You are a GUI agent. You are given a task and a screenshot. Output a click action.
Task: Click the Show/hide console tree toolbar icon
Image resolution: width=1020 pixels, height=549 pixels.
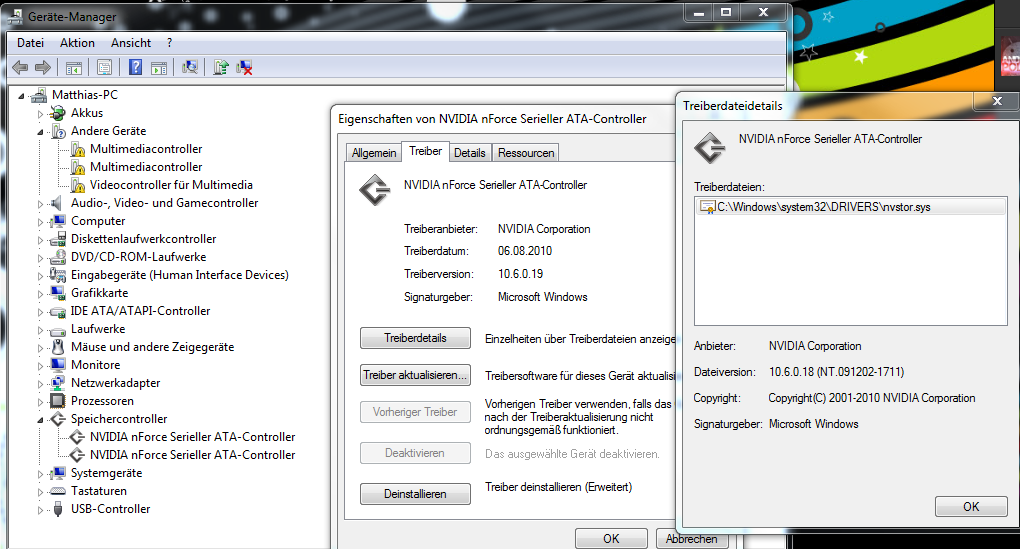tap(74, 67)
